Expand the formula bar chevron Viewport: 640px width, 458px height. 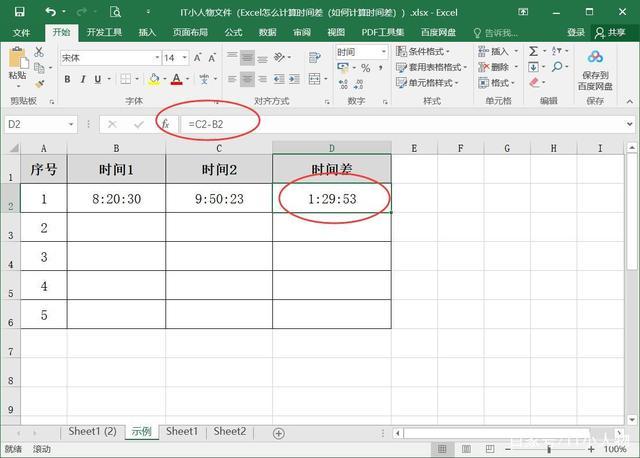pyautogui.click(x=629, y=124)
